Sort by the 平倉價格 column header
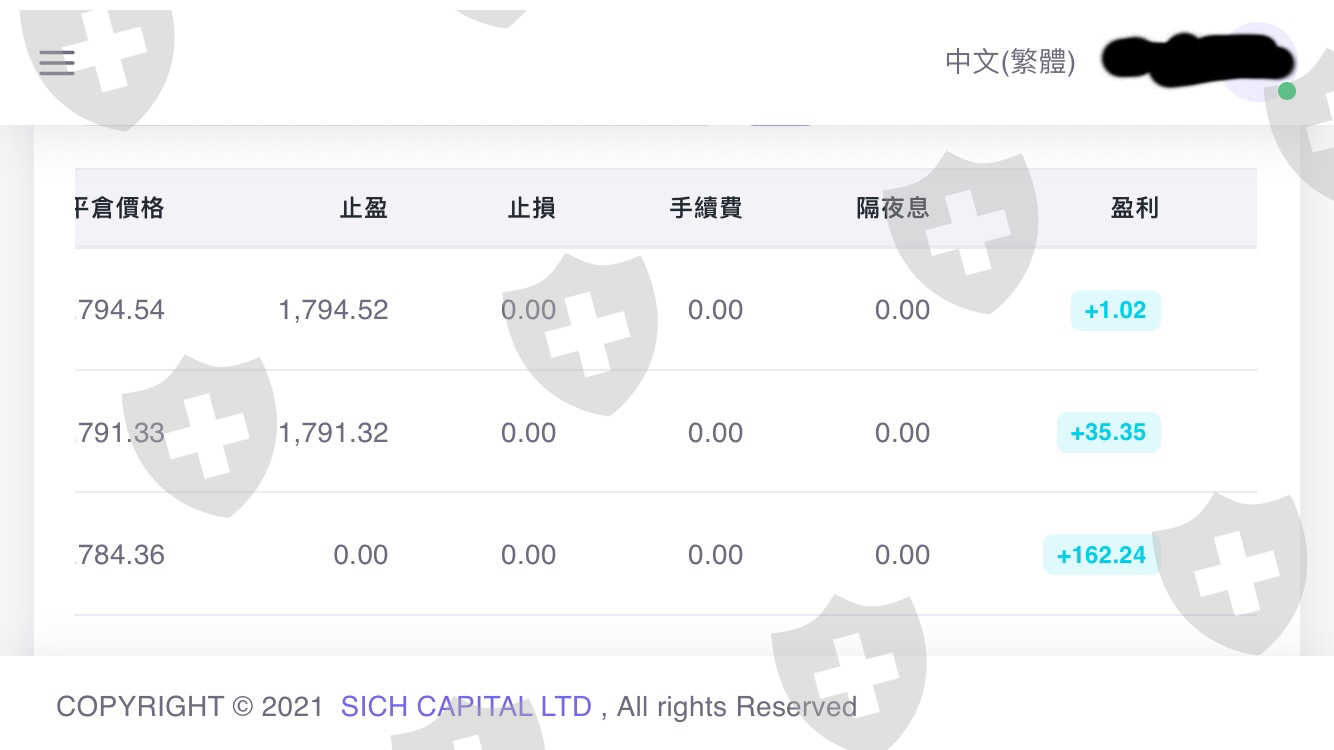 coord(120,208)
